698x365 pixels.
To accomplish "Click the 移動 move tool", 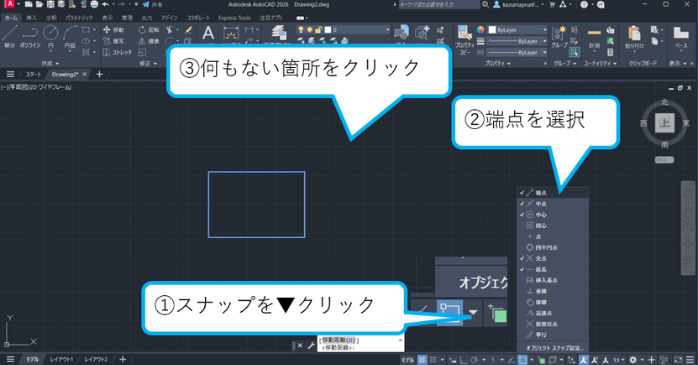I will (114, 30).
